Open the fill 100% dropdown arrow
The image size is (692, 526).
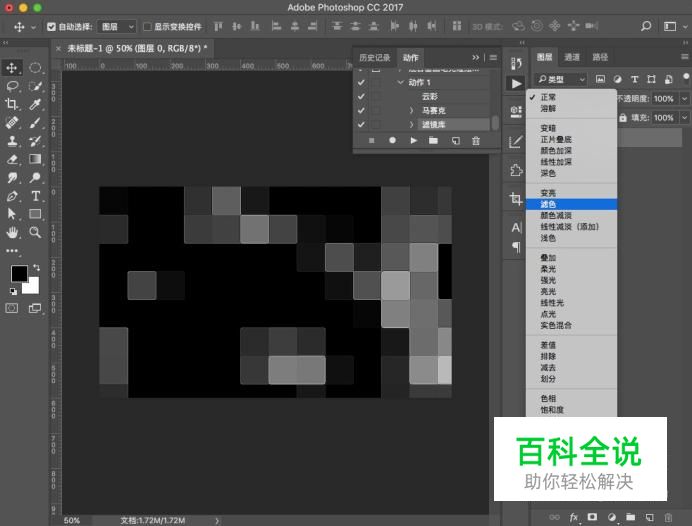tap(684, 117)
